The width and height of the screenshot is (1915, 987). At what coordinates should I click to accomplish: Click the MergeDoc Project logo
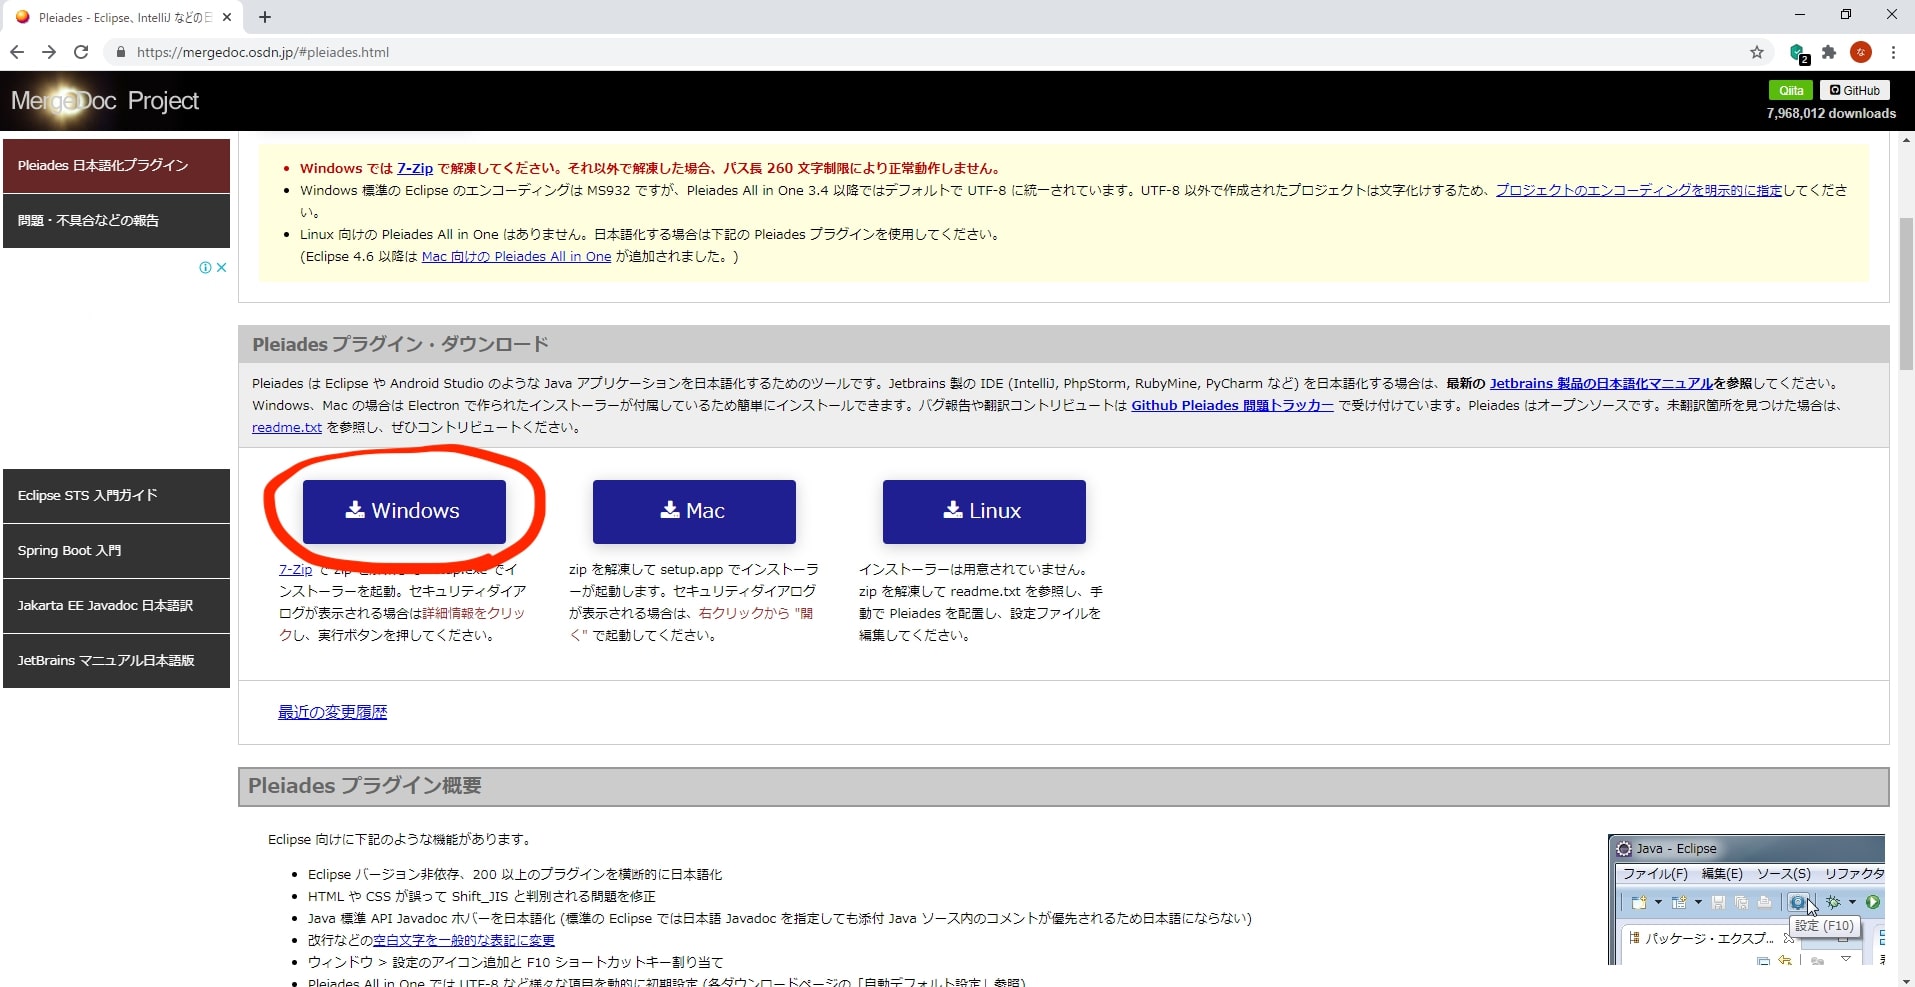click(x=105, y=101)
